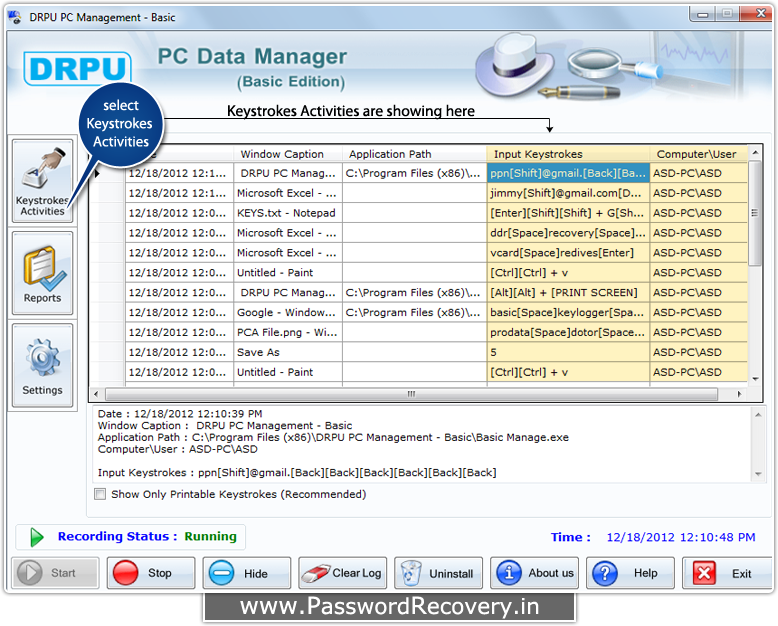Click the table scroll up arrow

[x=755, y=152]
